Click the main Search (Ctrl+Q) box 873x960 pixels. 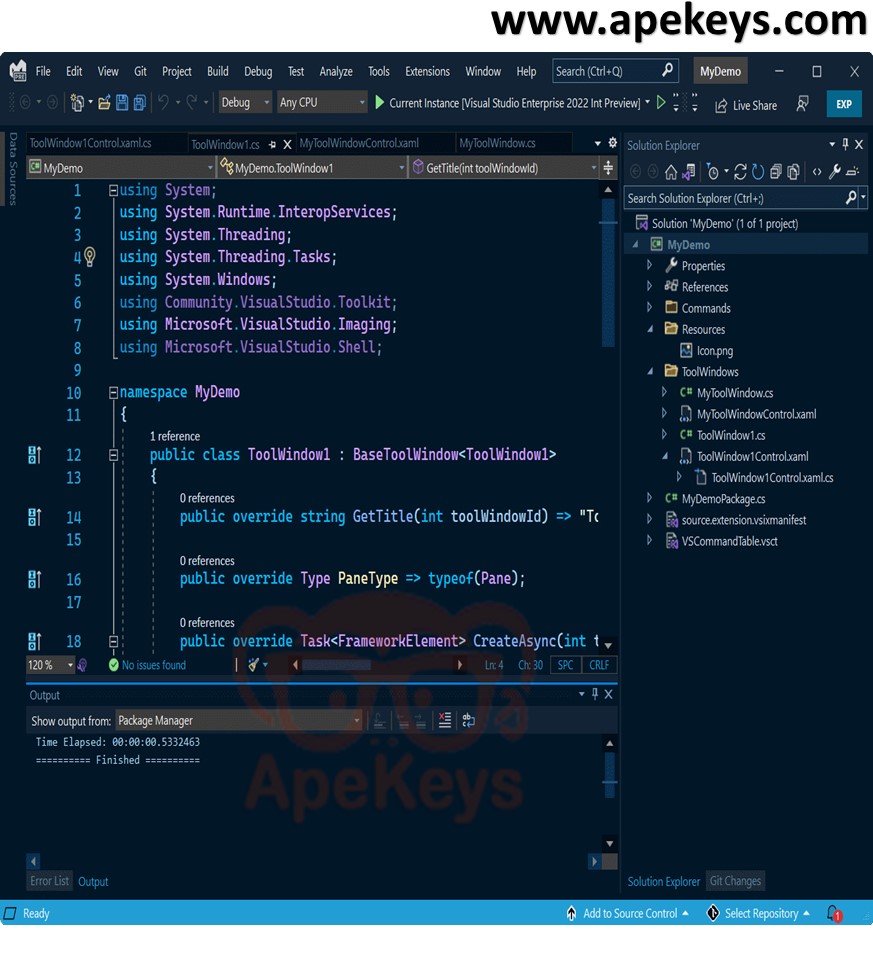point(616,71)
